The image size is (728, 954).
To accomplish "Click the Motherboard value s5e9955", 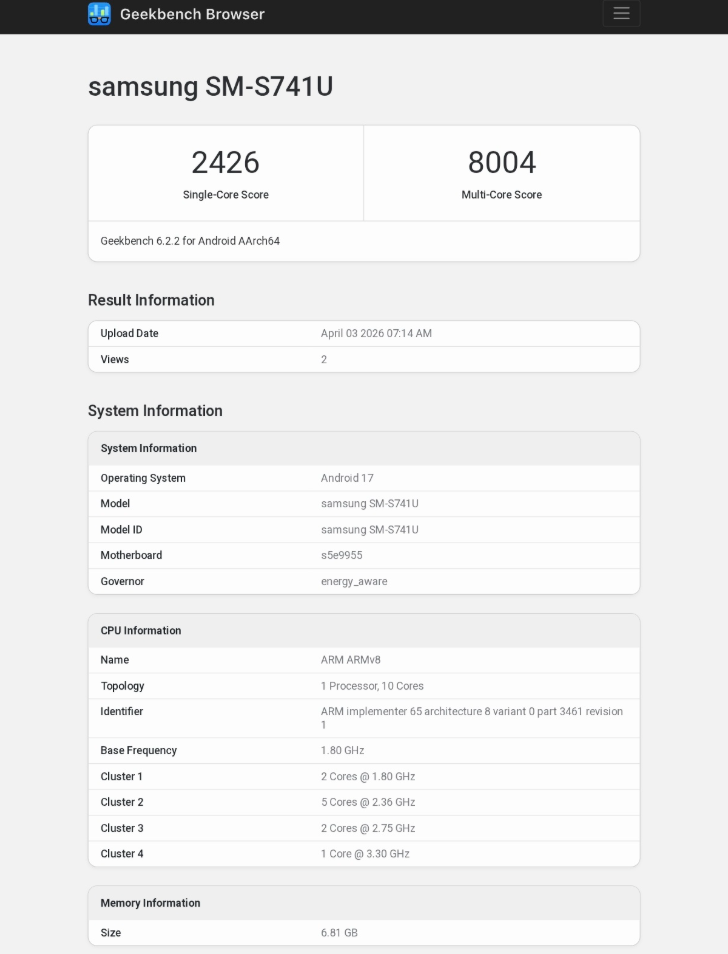I will [x=341, y=556].
